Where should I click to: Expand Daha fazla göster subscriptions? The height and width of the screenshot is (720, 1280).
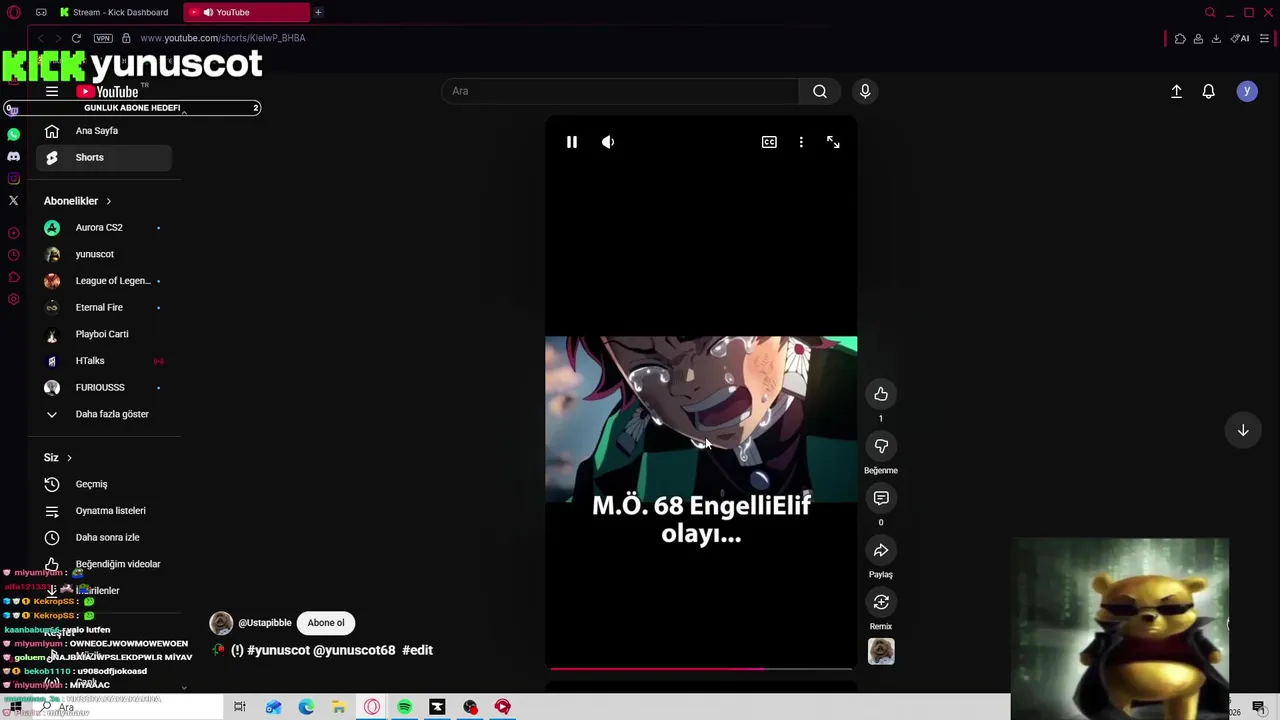104,414
